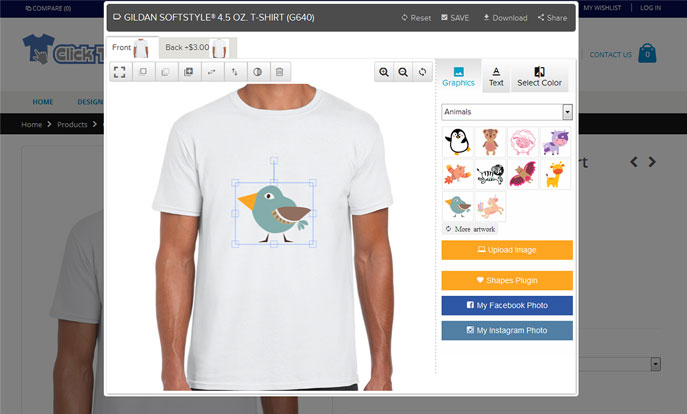Select the bird graphic on the shirt
This screenshot has height=414, width=687.
point(274,213)
